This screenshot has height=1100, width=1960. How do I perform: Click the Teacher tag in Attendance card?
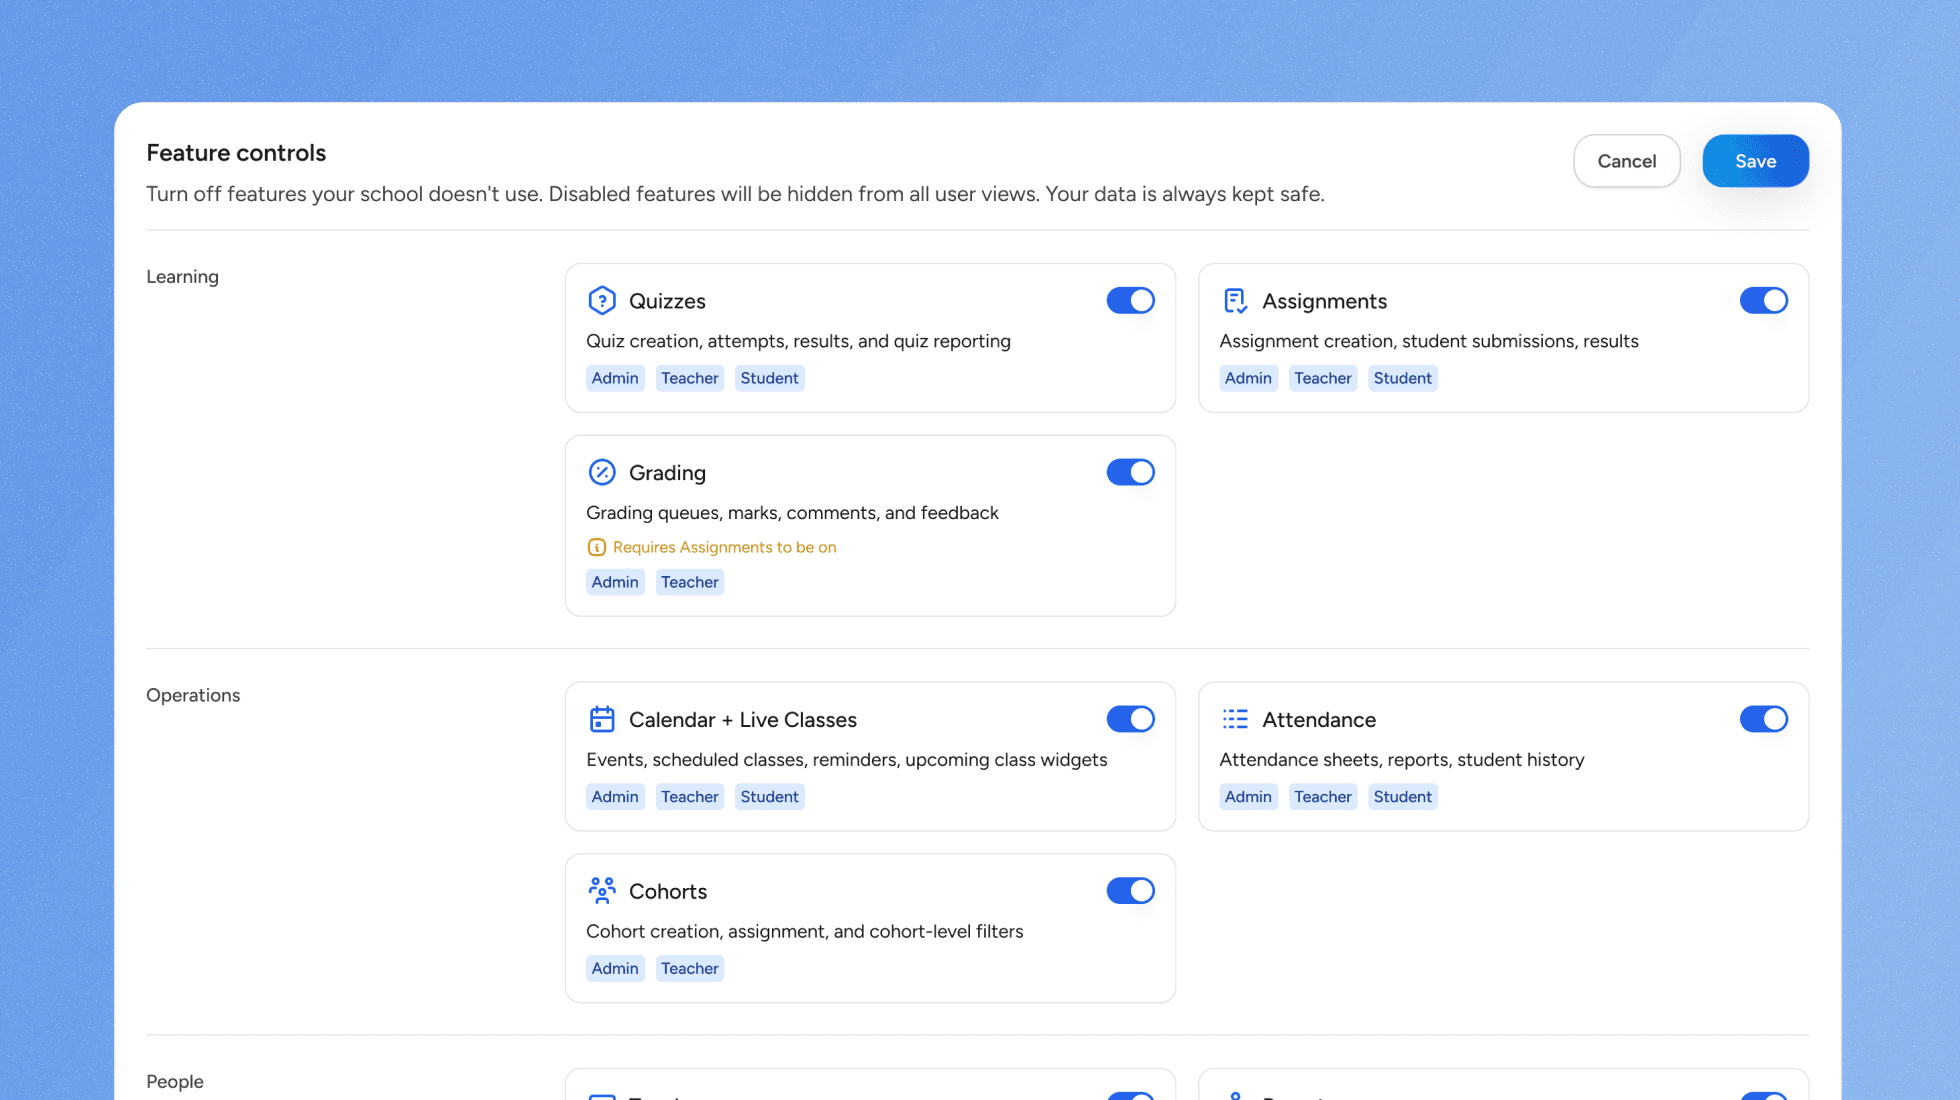click(1322, 797)
